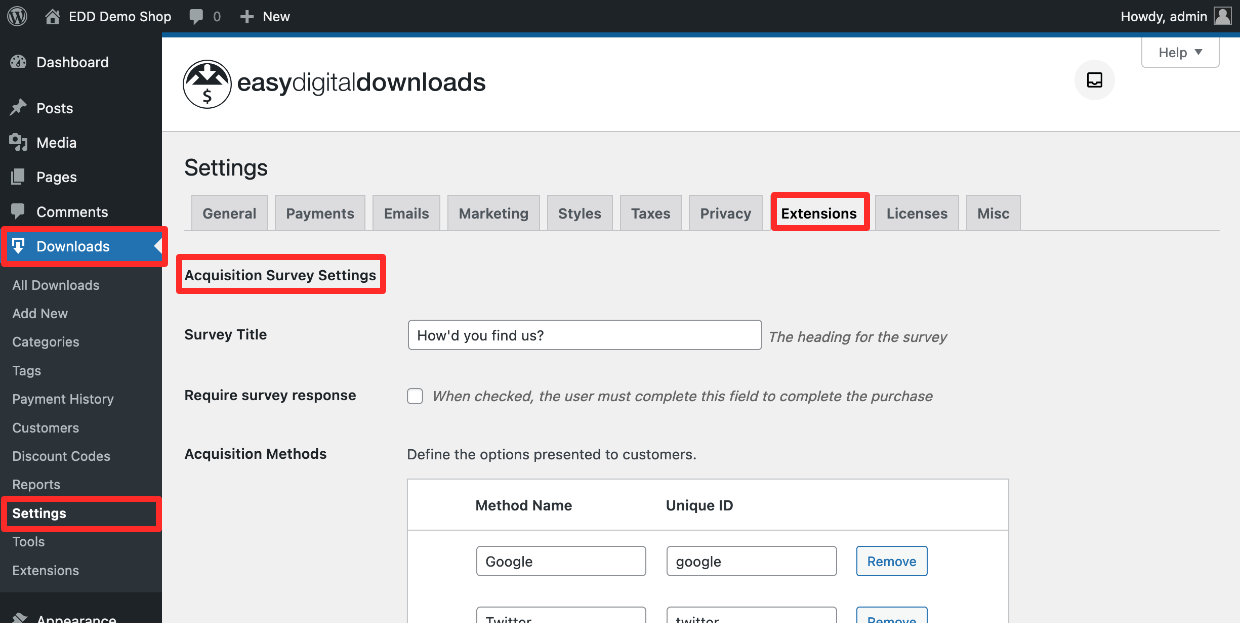This screenshot has height=623, width=1240.
Task: Open the notifications inbox icon
Action: pos(1094,80)
